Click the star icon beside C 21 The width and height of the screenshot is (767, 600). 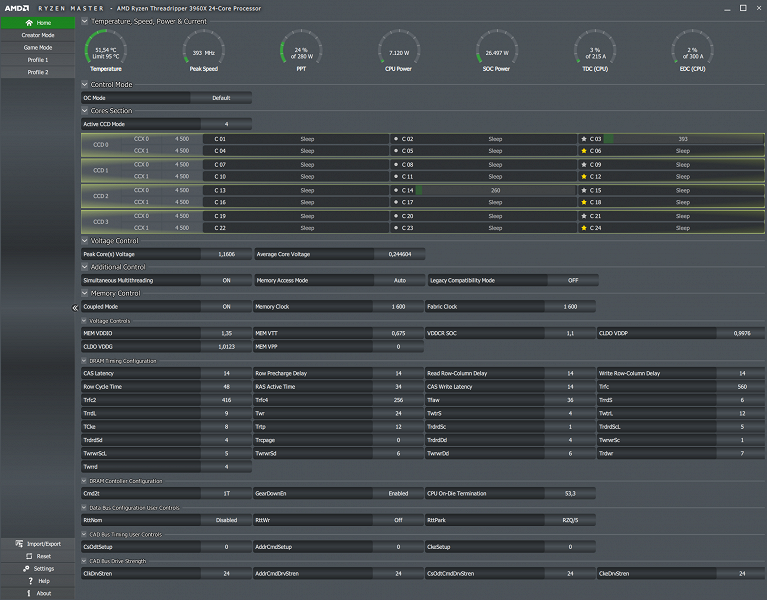584,216
